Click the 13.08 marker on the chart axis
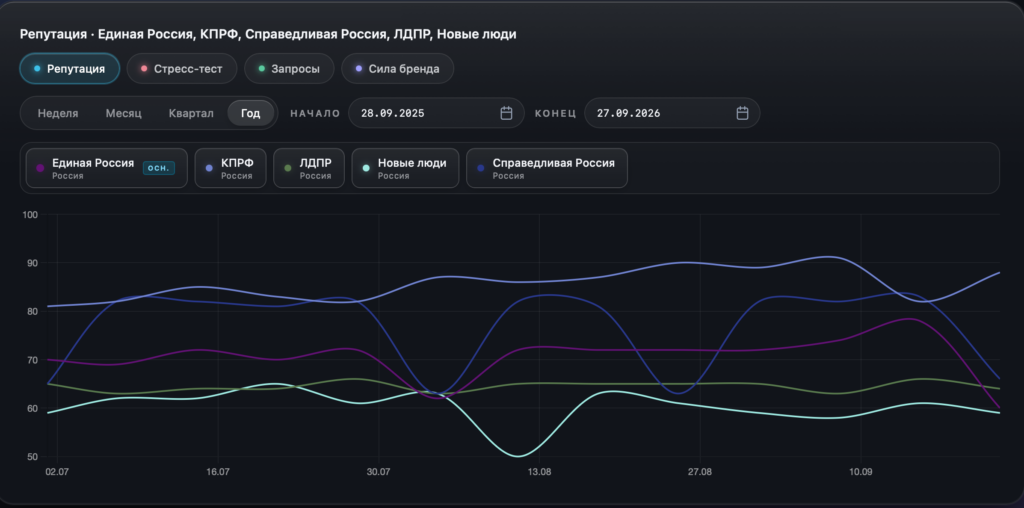 539,471
